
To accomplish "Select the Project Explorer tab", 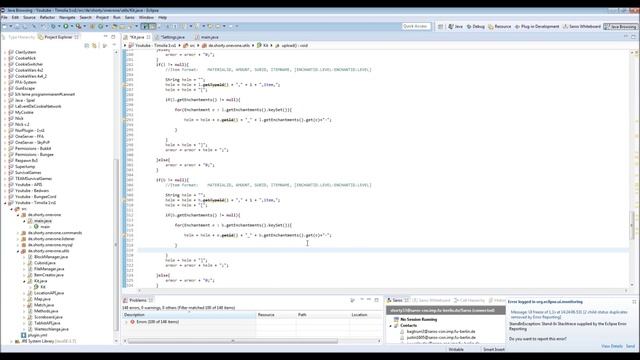I will click(x=58, y=37).
